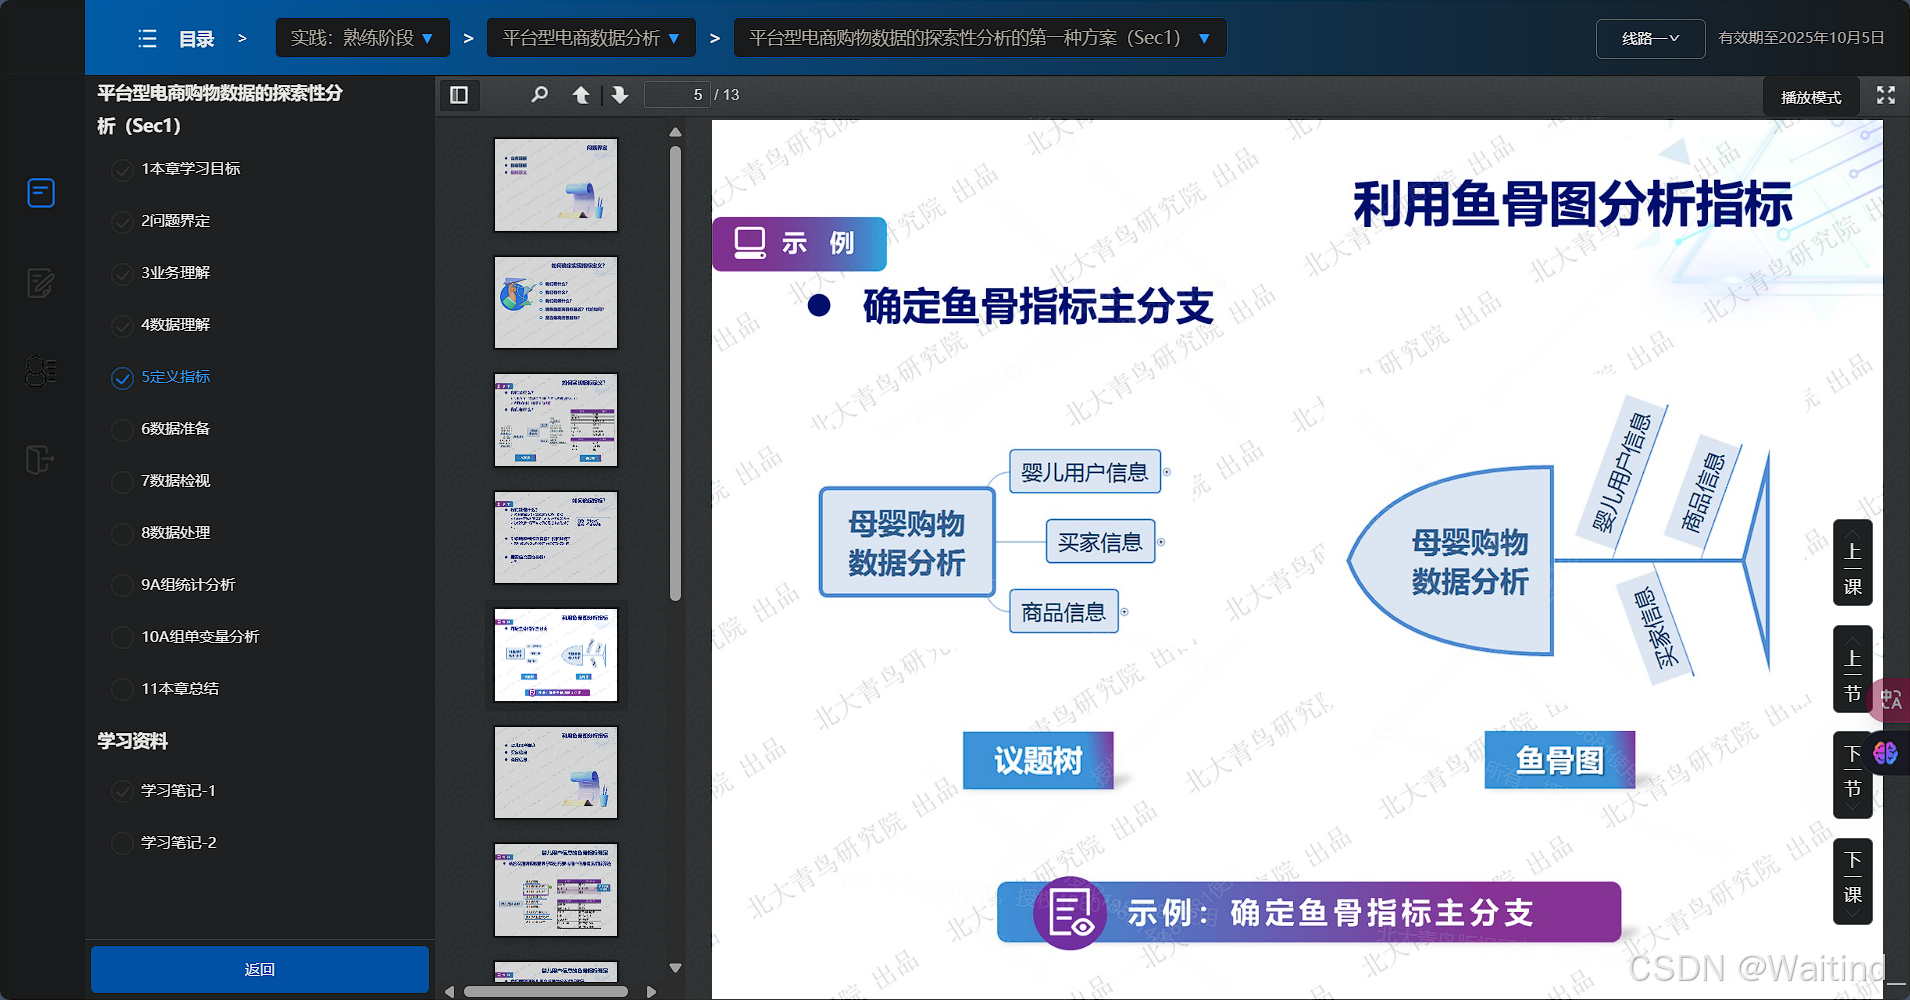Toggle completion circle for 2问题界定
The image size is (1910, 1000).
(x=122, y=222)
